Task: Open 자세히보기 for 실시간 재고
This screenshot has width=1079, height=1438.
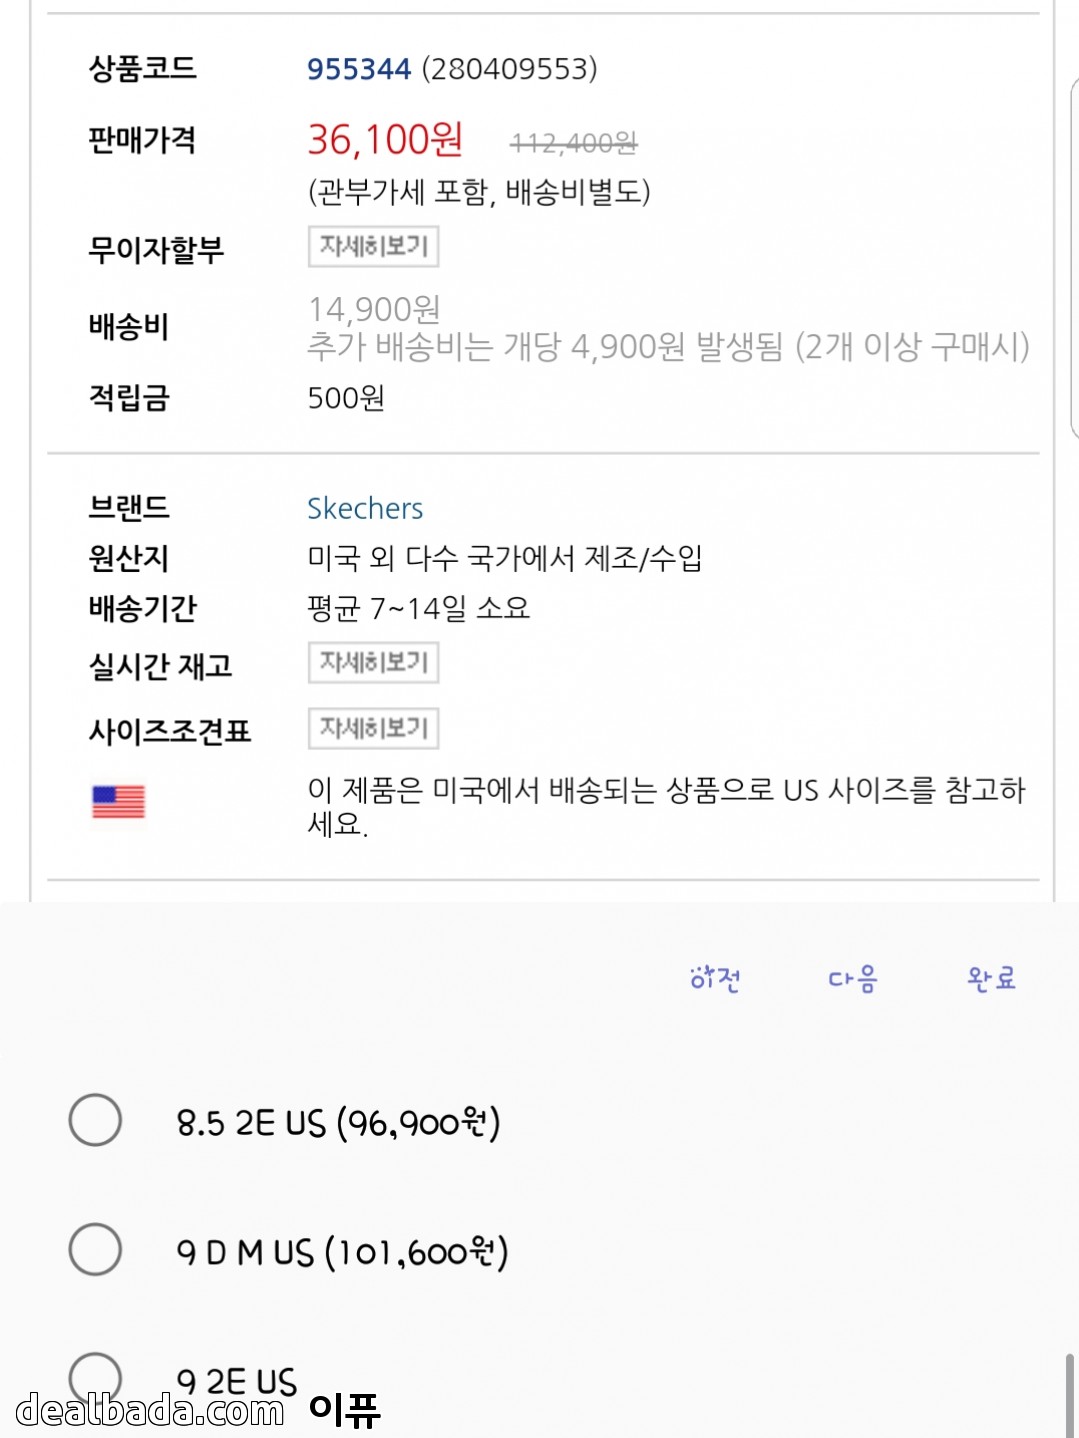Action: [x=373, y=662]
